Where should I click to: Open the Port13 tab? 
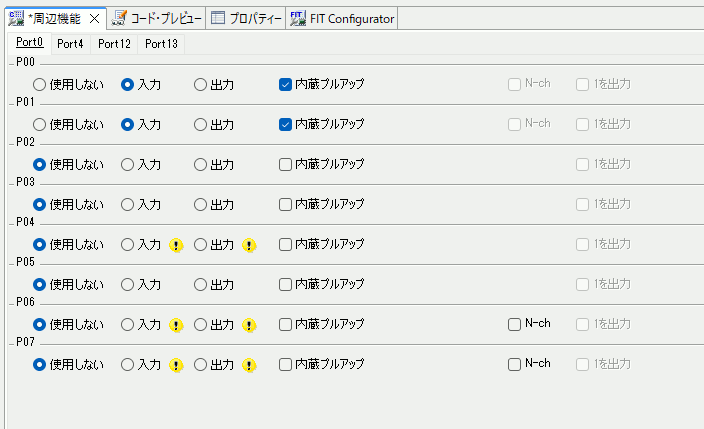tap(160, 44)
